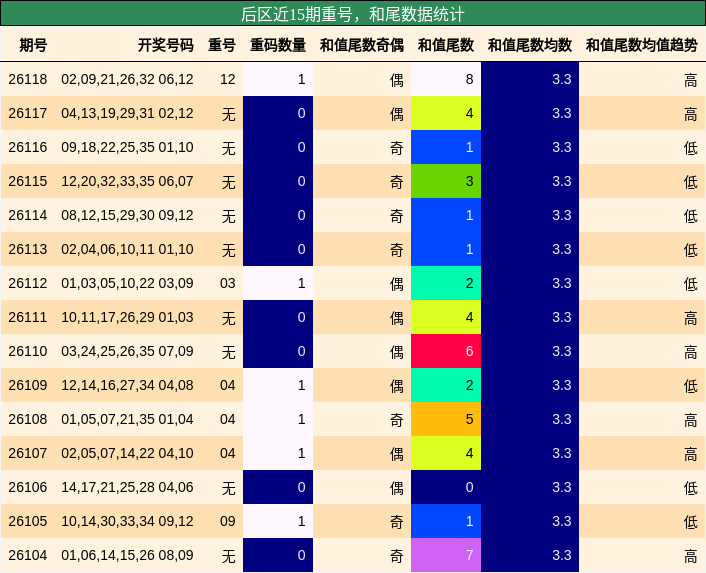Viewport: 706px width, 573px height.
Task: Click numbers 09,18,22,25,35 01,10
Action: [127, 147]
